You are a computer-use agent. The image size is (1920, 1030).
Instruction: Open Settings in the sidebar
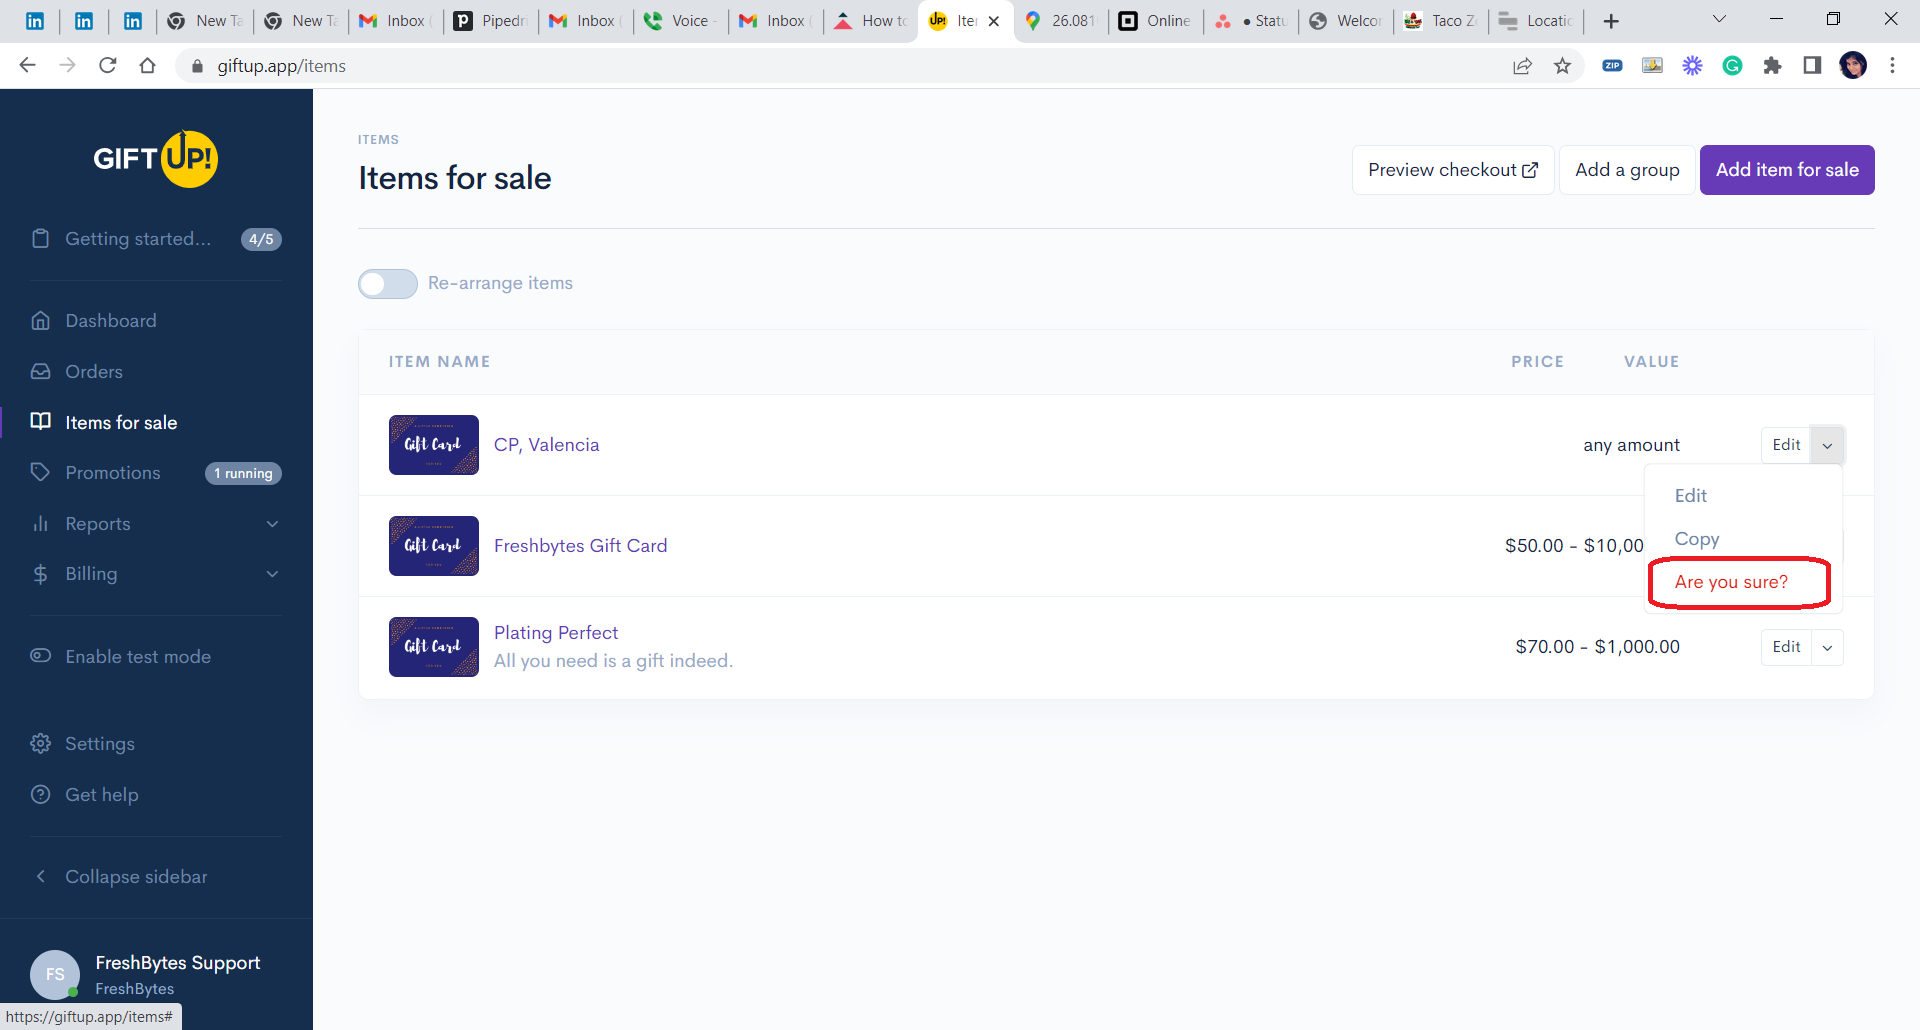click(99, 744)
